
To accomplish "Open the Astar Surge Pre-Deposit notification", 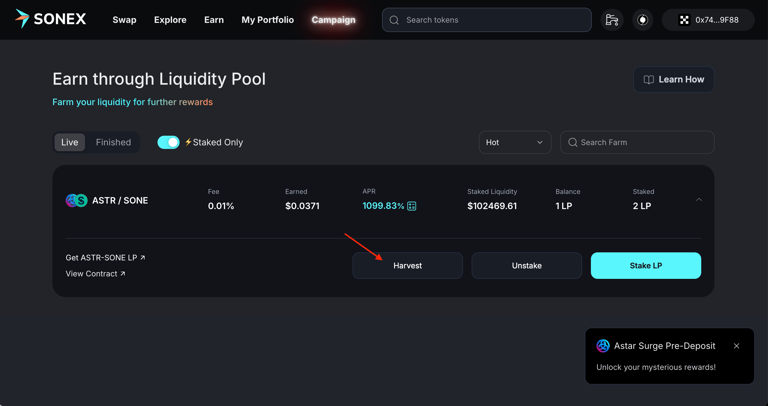I will coord(669,356).
